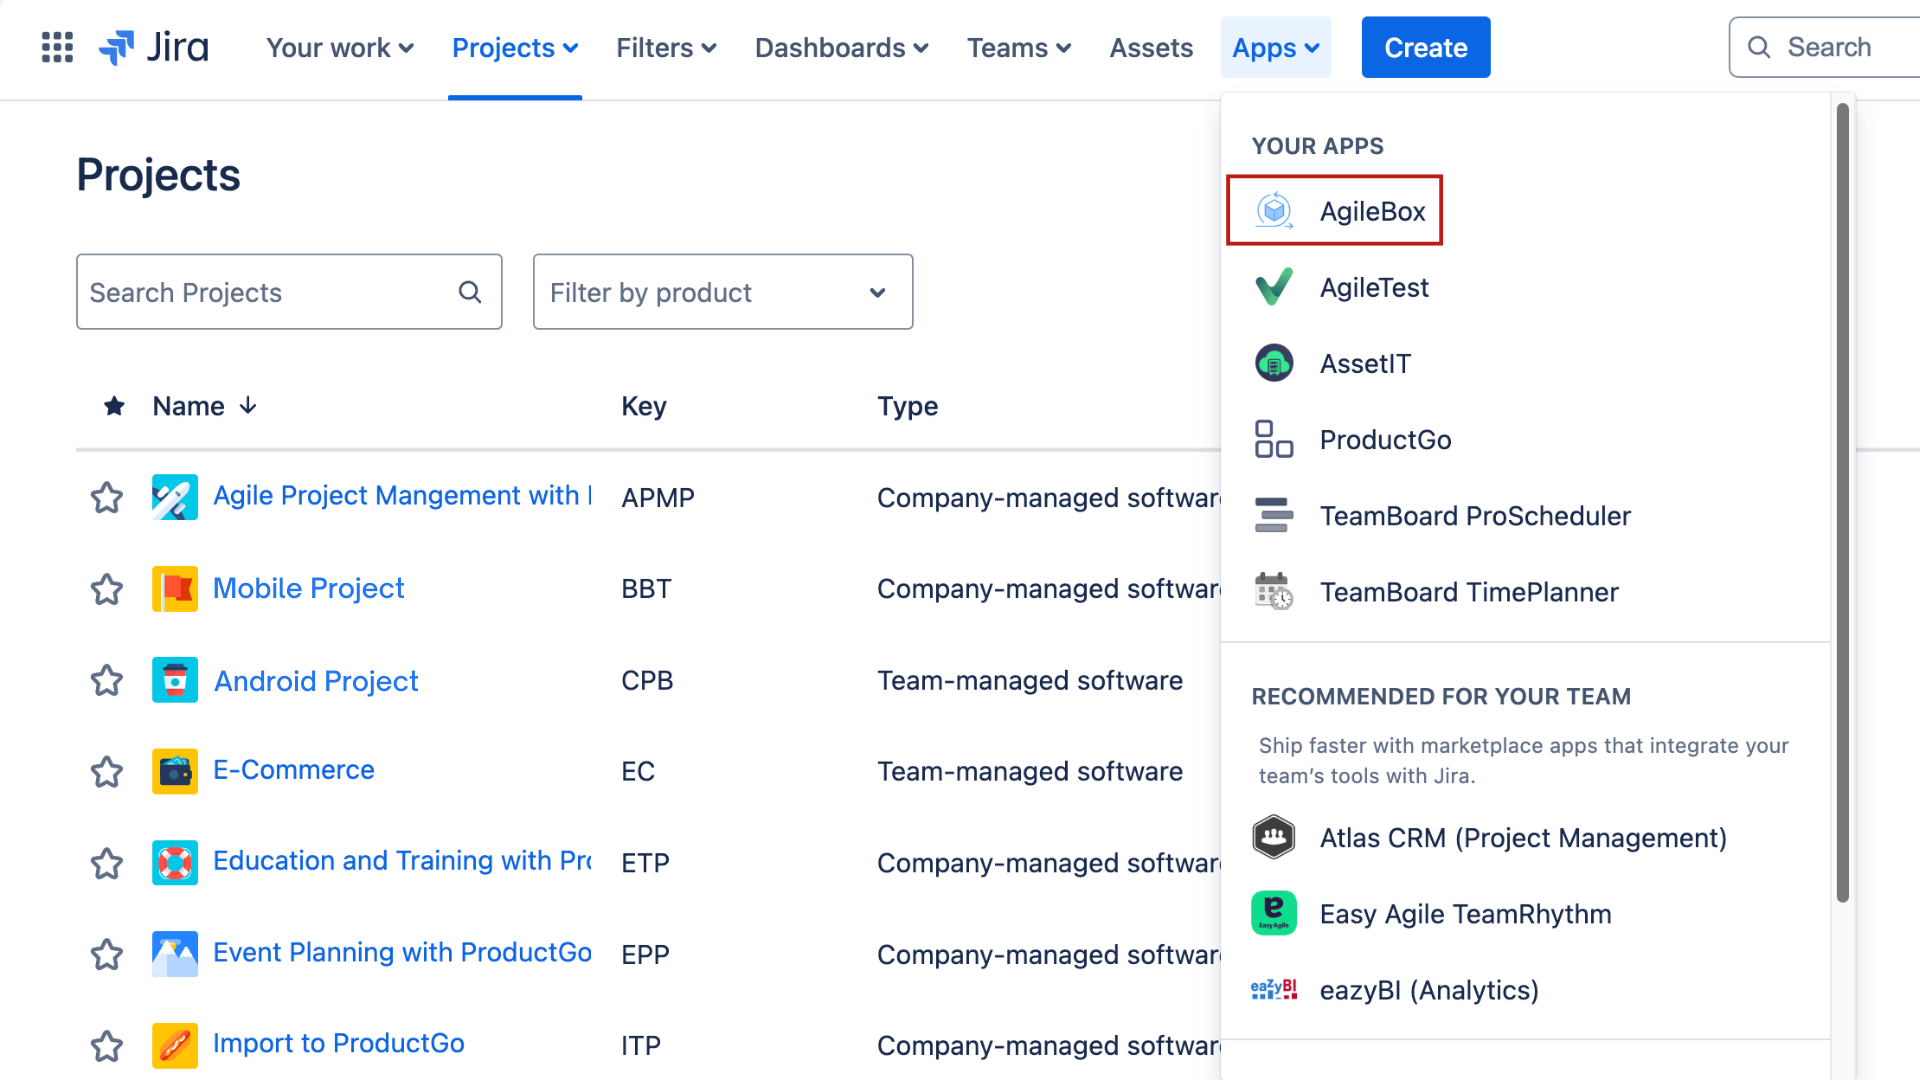Click the Search Projects input field
Viewport: 1920px width, 1080px height.
point(289,292)
